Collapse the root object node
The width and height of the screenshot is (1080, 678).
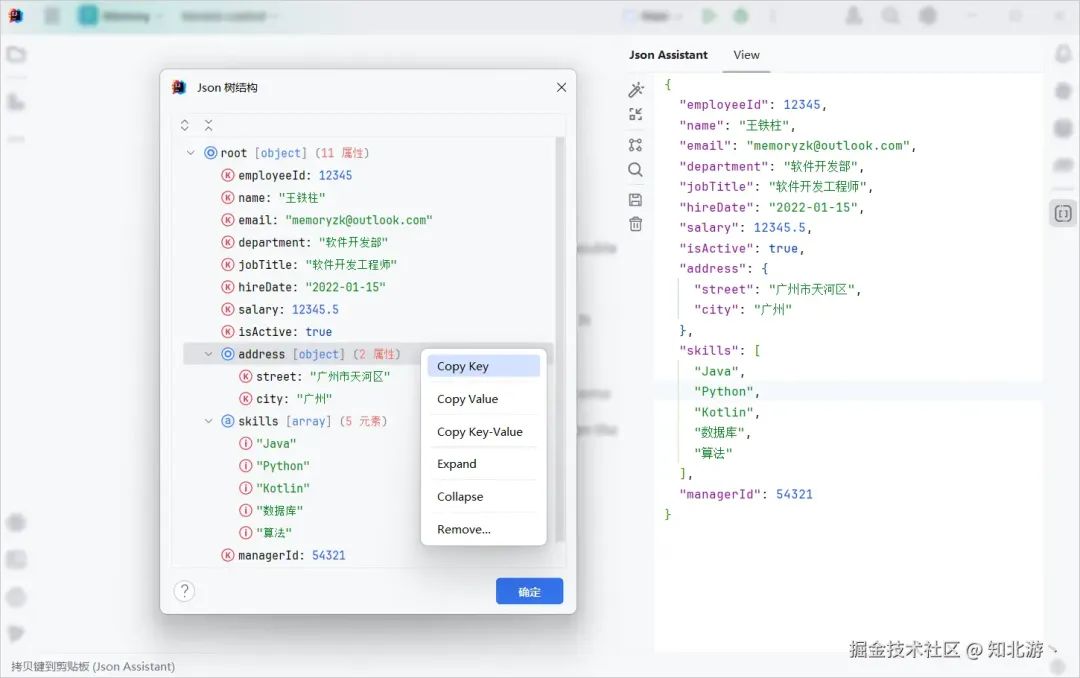pos(192,152)
